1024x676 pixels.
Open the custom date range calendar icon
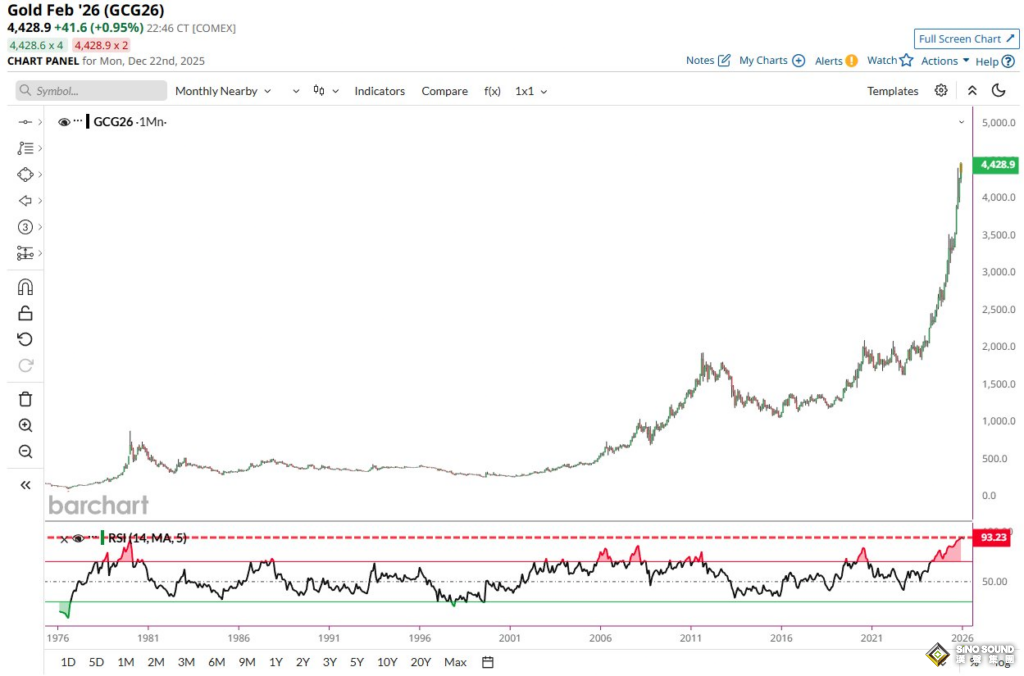coord(488,662)
